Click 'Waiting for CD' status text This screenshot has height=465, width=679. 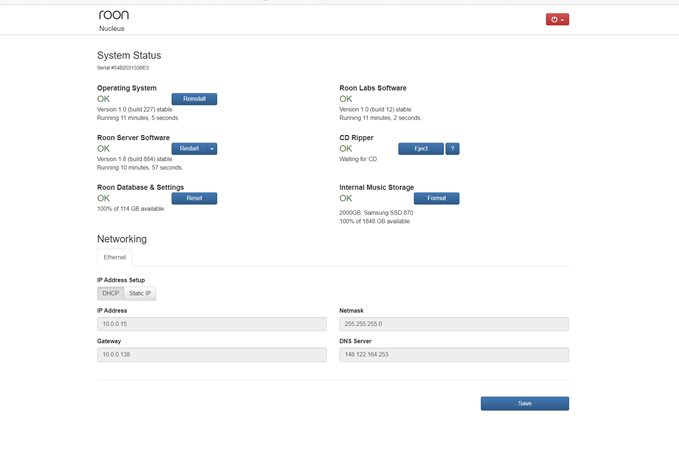coord(358,159)
